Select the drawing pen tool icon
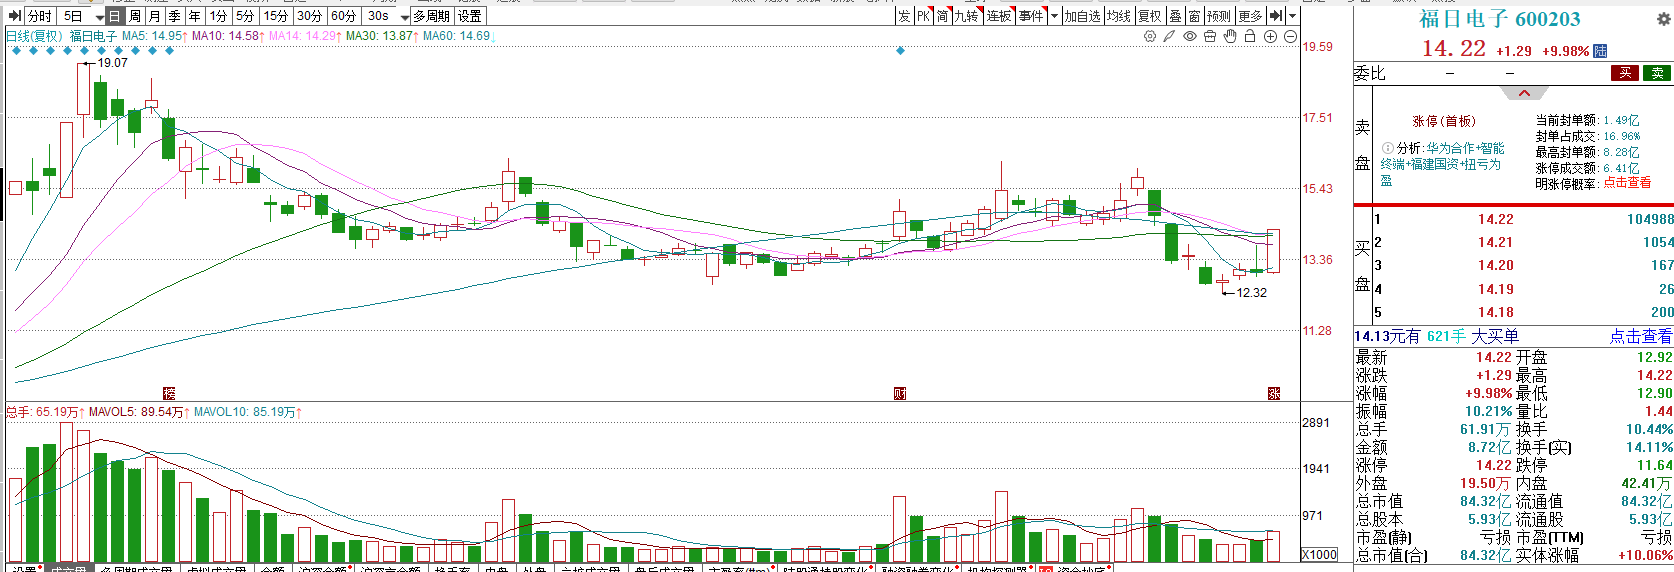Screen dimensions: 1674x572 tap(1169, 36)
